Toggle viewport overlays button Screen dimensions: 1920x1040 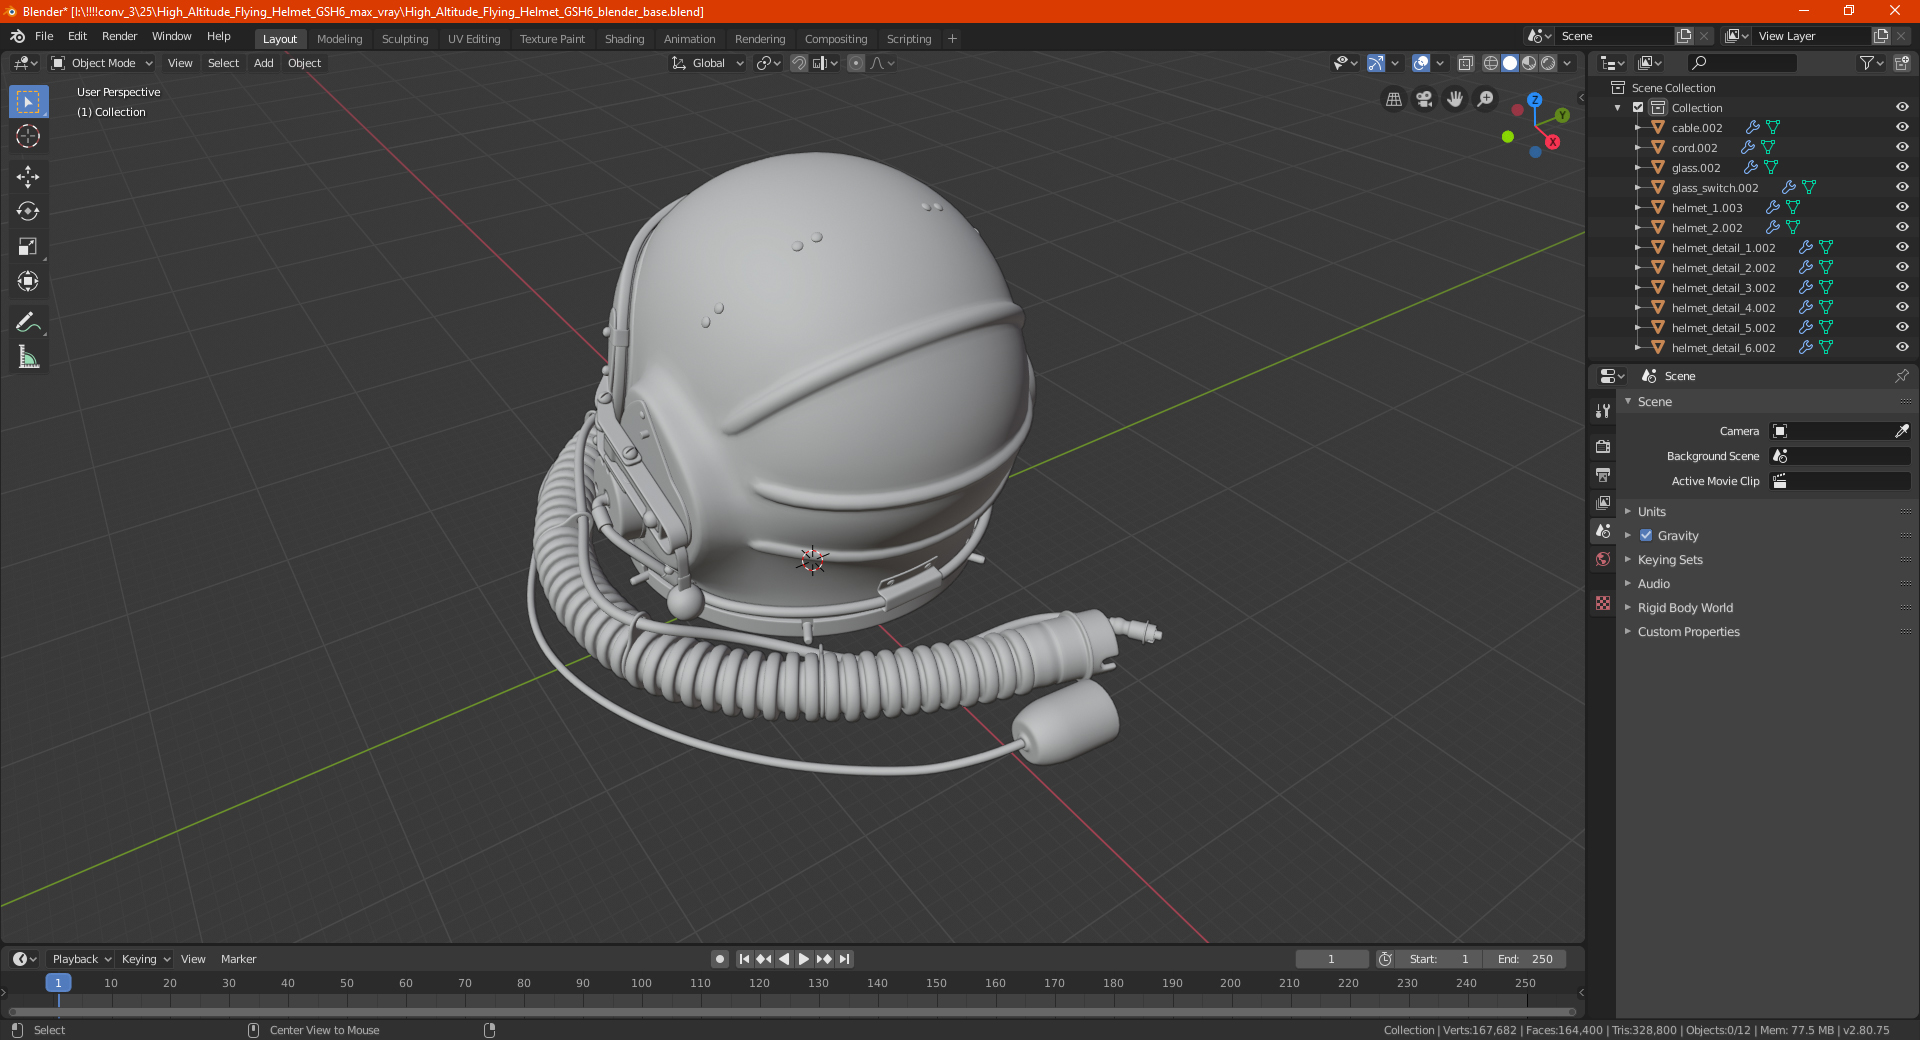[1421, 63]
